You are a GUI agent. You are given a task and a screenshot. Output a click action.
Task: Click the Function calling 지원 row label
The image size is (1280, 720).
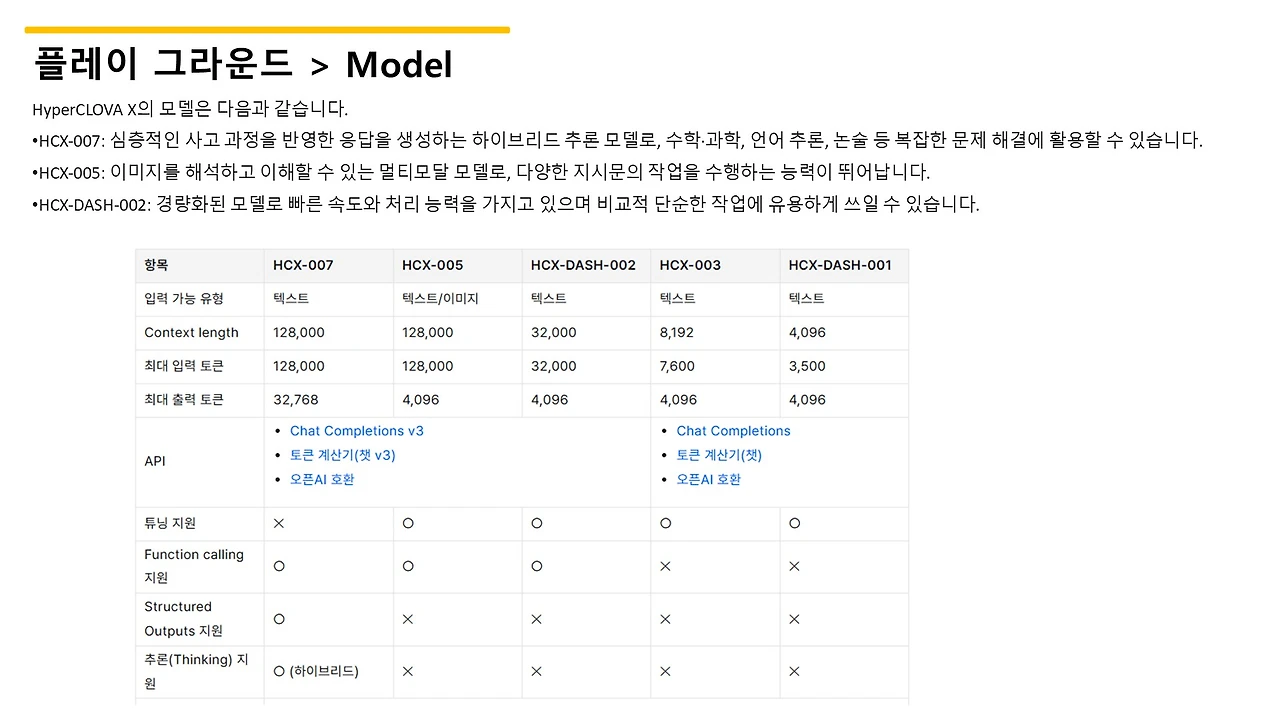tap(194, 566)
